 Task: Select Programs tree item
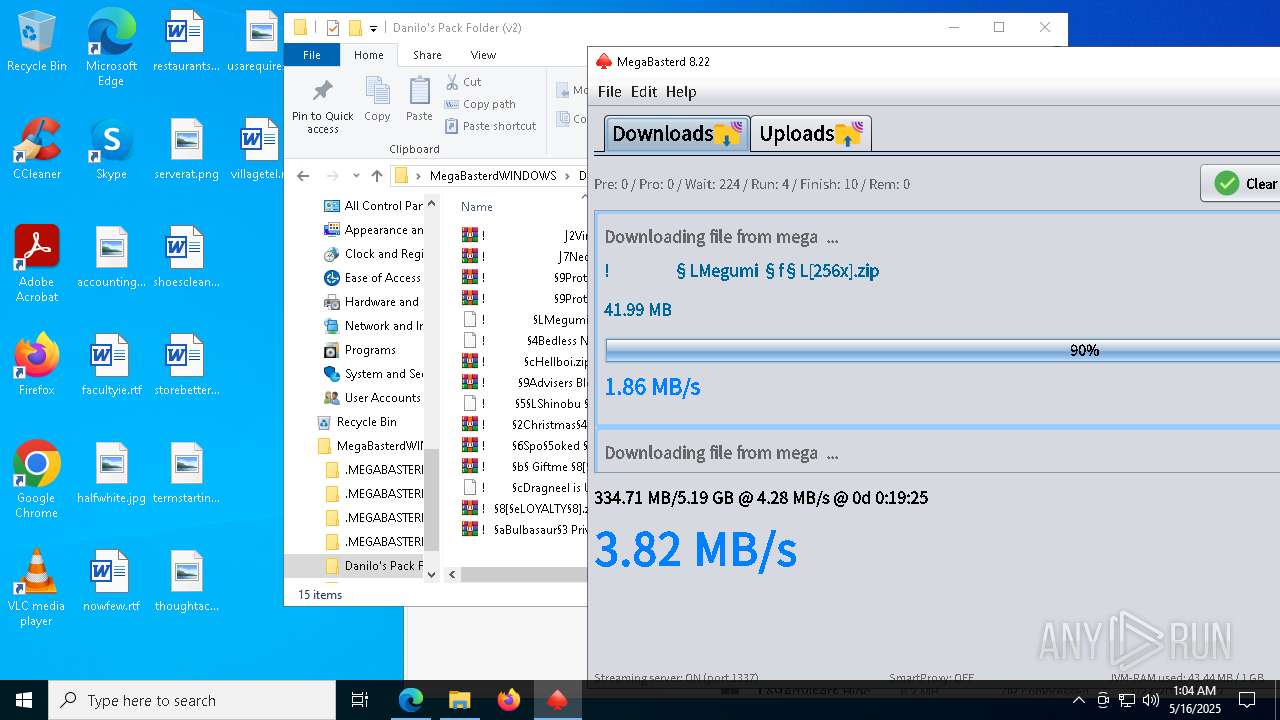click(x=361, y=350)
